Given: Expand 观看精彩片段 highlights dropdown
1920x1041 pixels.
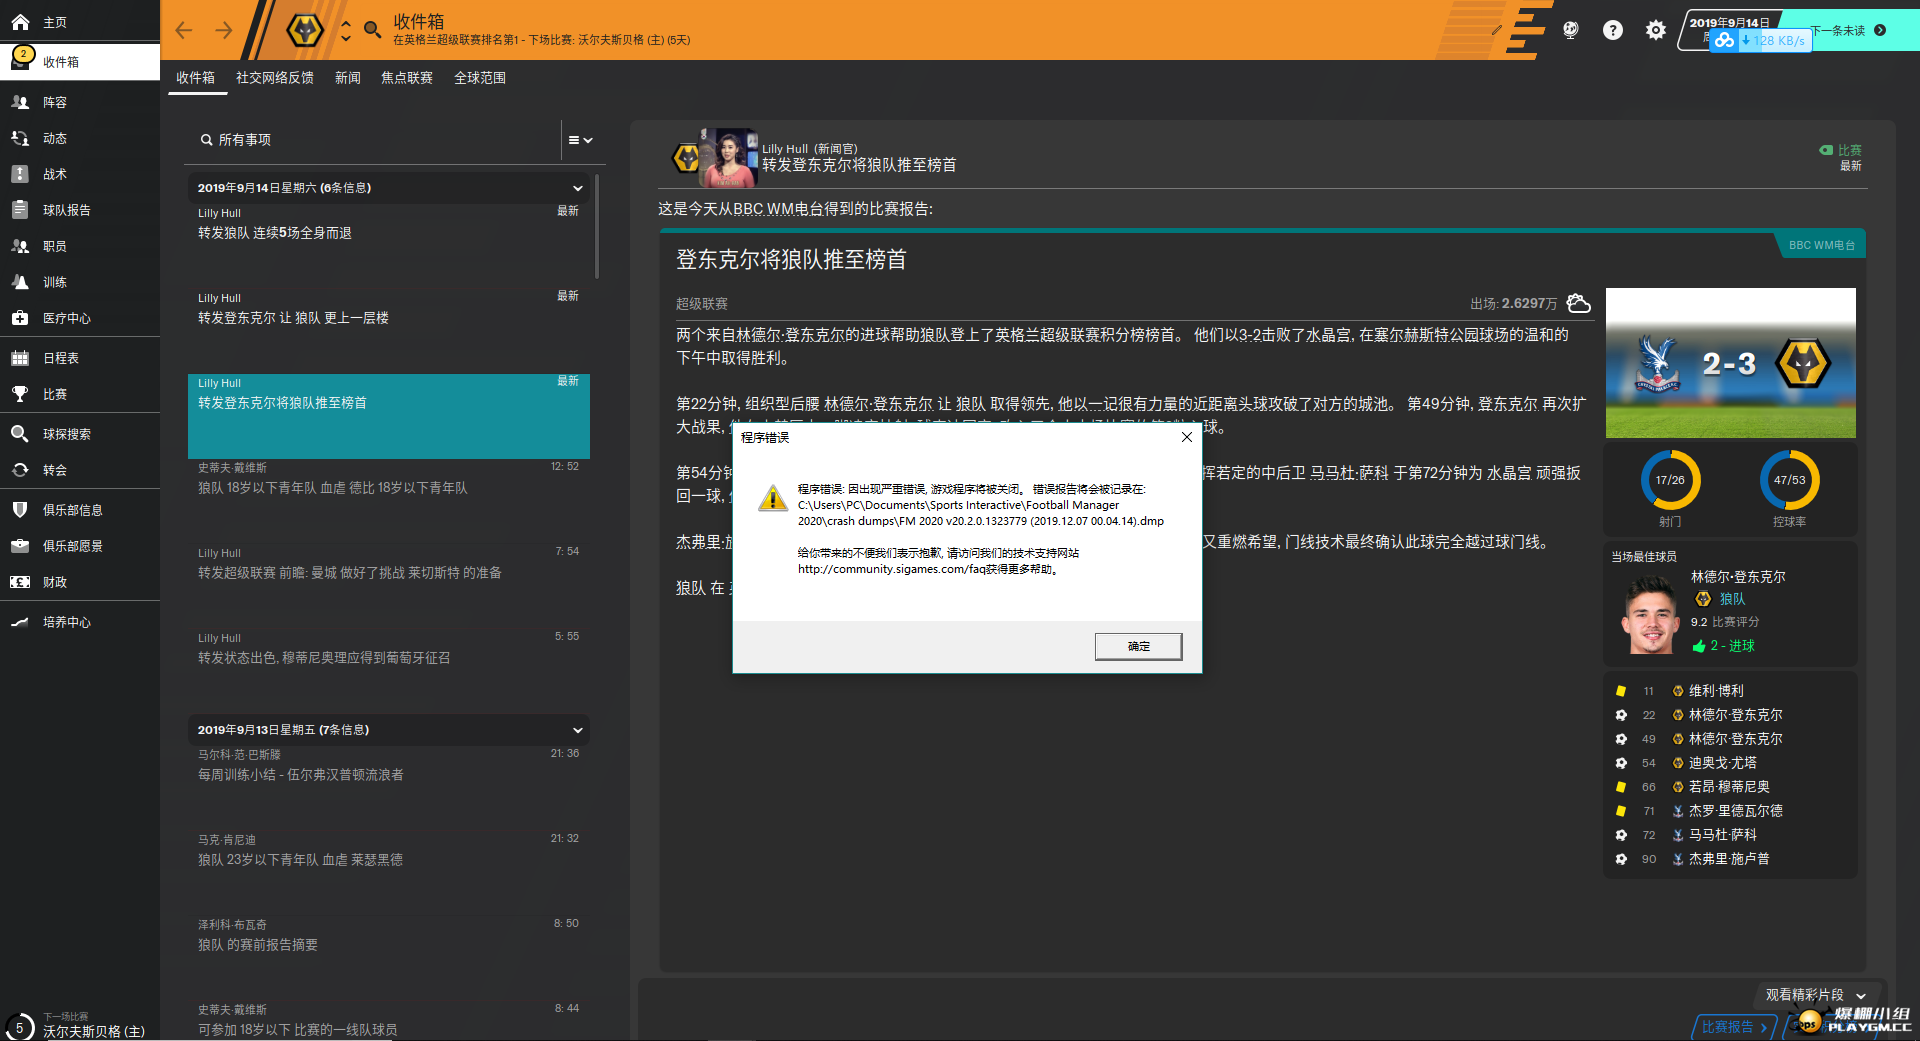Looking at the screenshot, I should click(x=1815, y=995).
